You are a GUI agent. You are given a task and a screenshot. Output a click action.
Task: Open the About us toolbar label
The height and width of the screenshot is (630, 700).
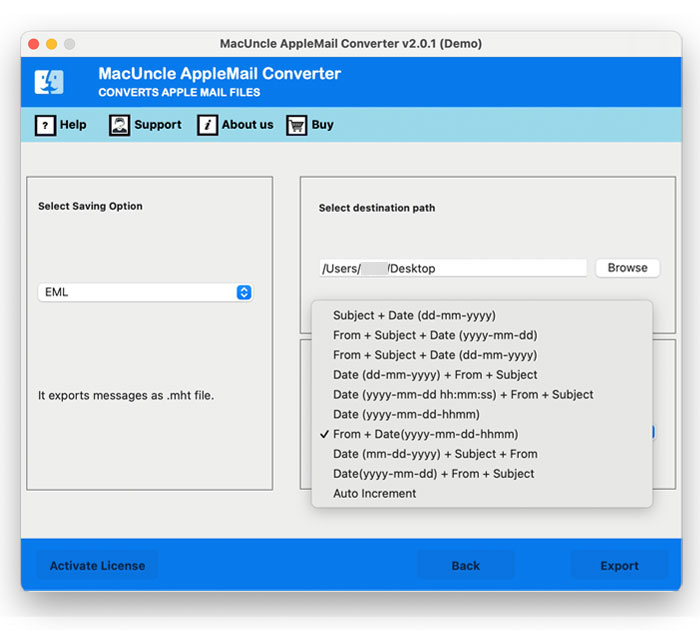point(247,125)
